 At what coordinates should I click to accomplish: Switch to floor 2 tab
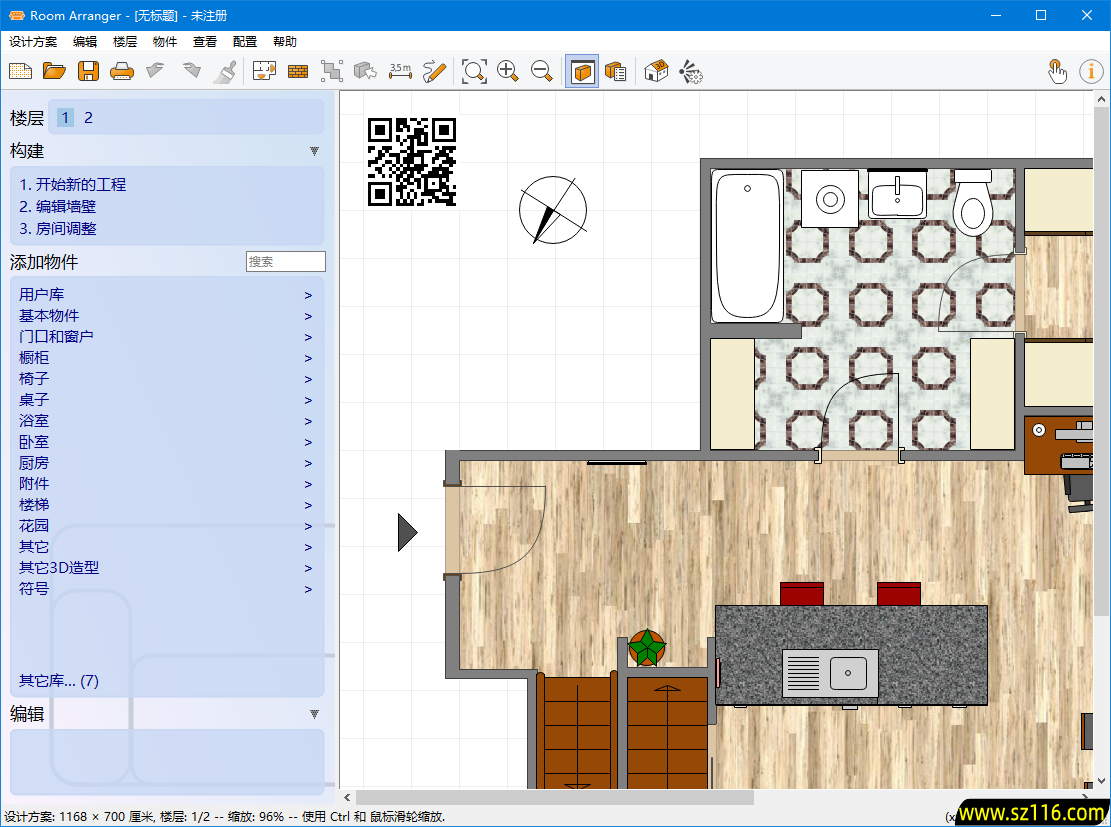click(x=88, y=118)
